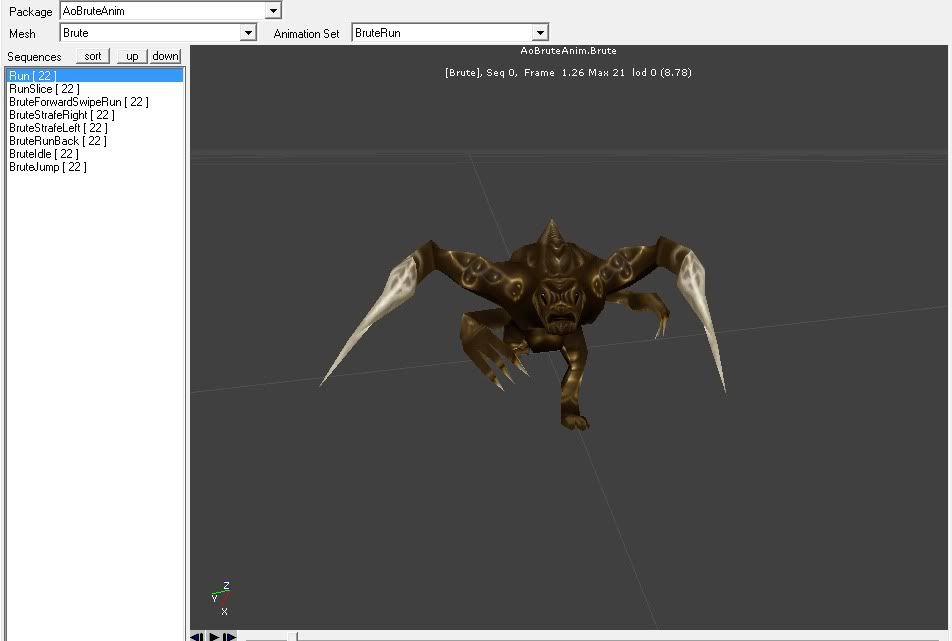Click the next frame playback button

pyautogui.click(x=230, y=636)
